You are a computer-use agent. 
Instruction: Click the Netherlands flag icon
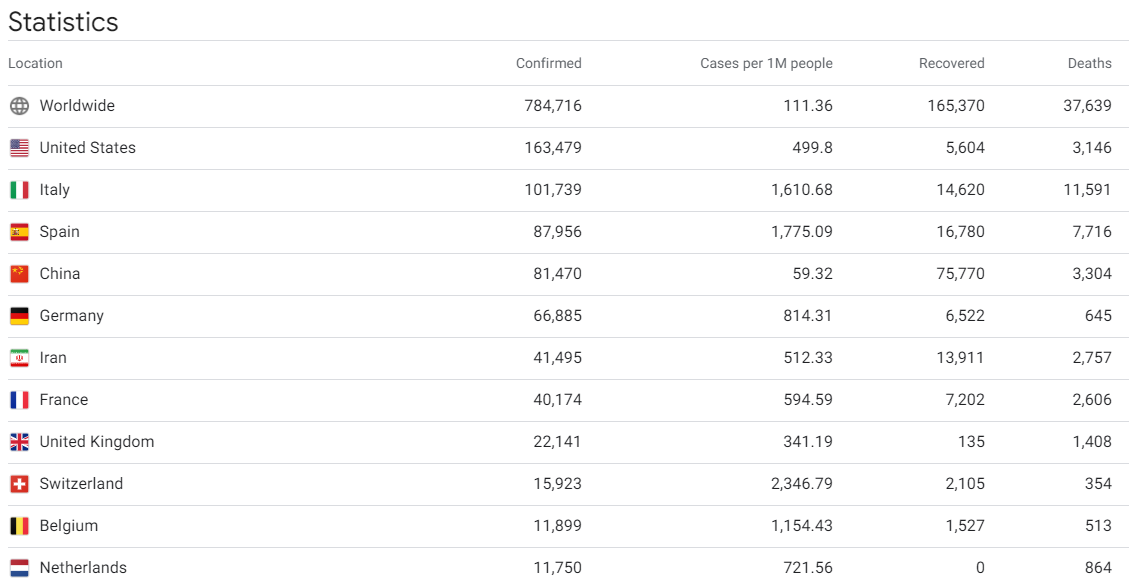[19, 568]
